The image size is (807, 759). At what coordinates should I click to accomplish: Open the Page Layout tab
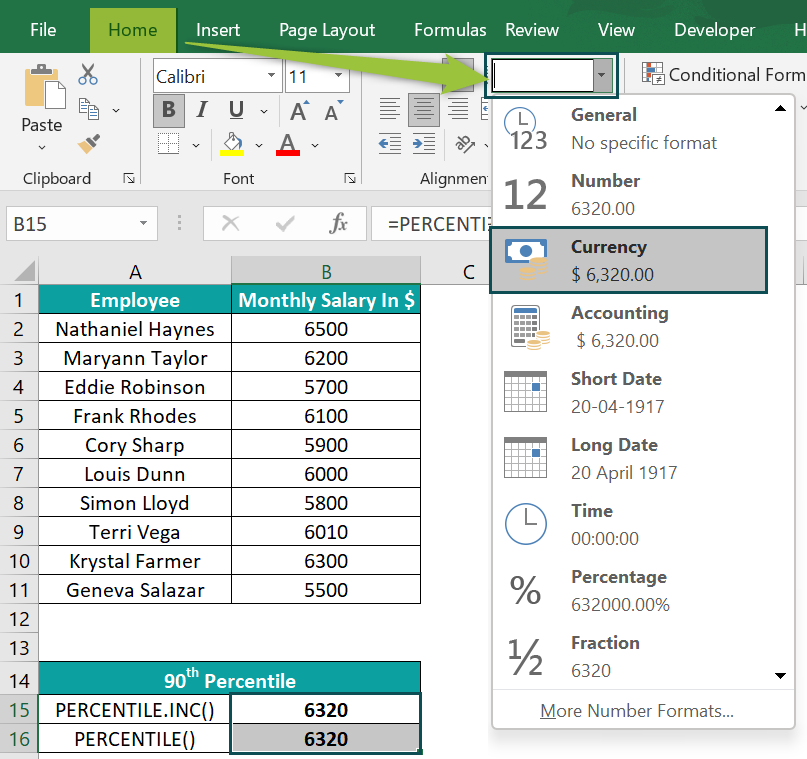(327, 30)
